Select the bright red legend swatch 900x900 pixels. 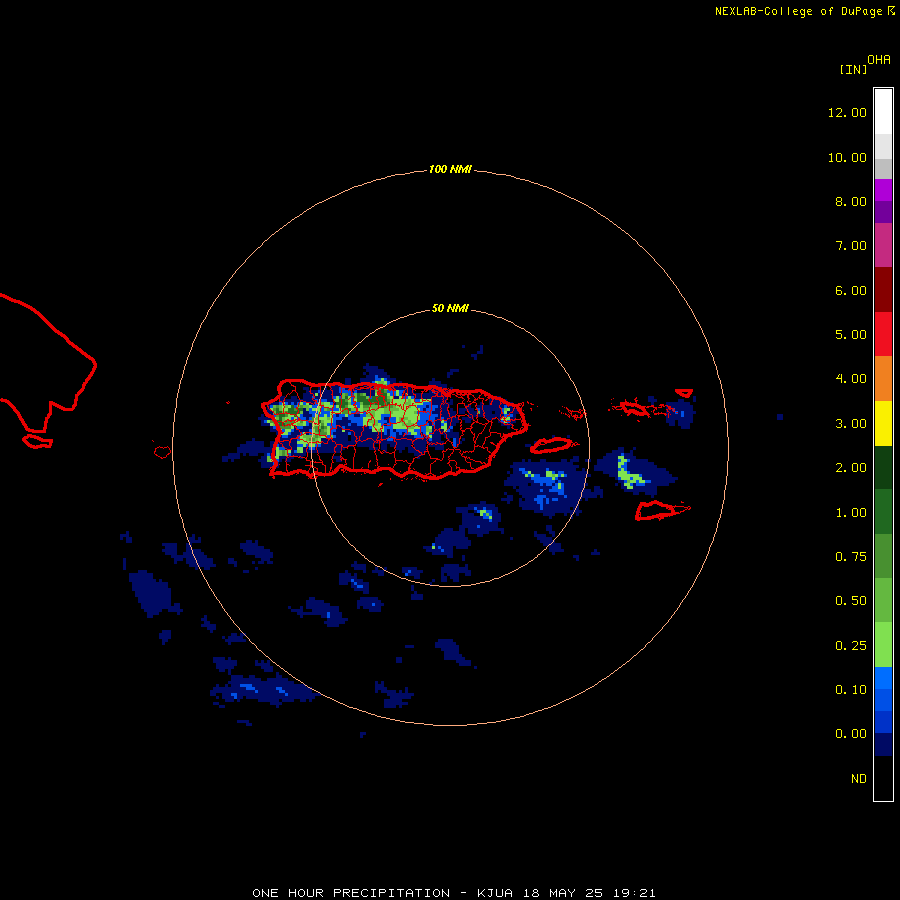click(883, 334)
